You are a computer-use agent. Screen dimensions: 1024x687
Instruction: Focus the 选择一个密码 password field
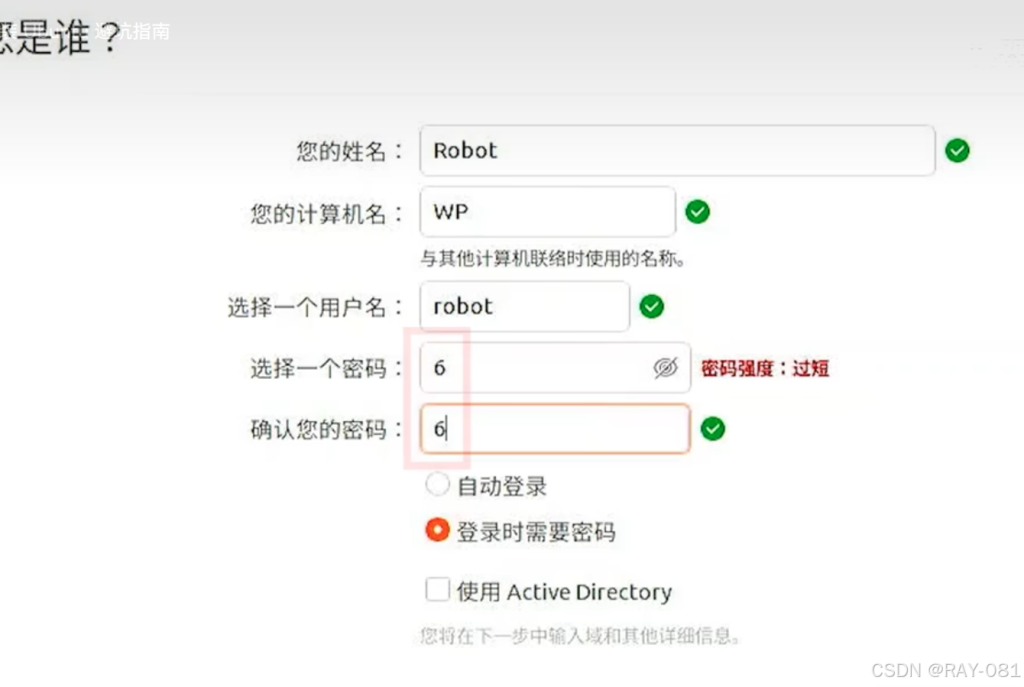535,368
